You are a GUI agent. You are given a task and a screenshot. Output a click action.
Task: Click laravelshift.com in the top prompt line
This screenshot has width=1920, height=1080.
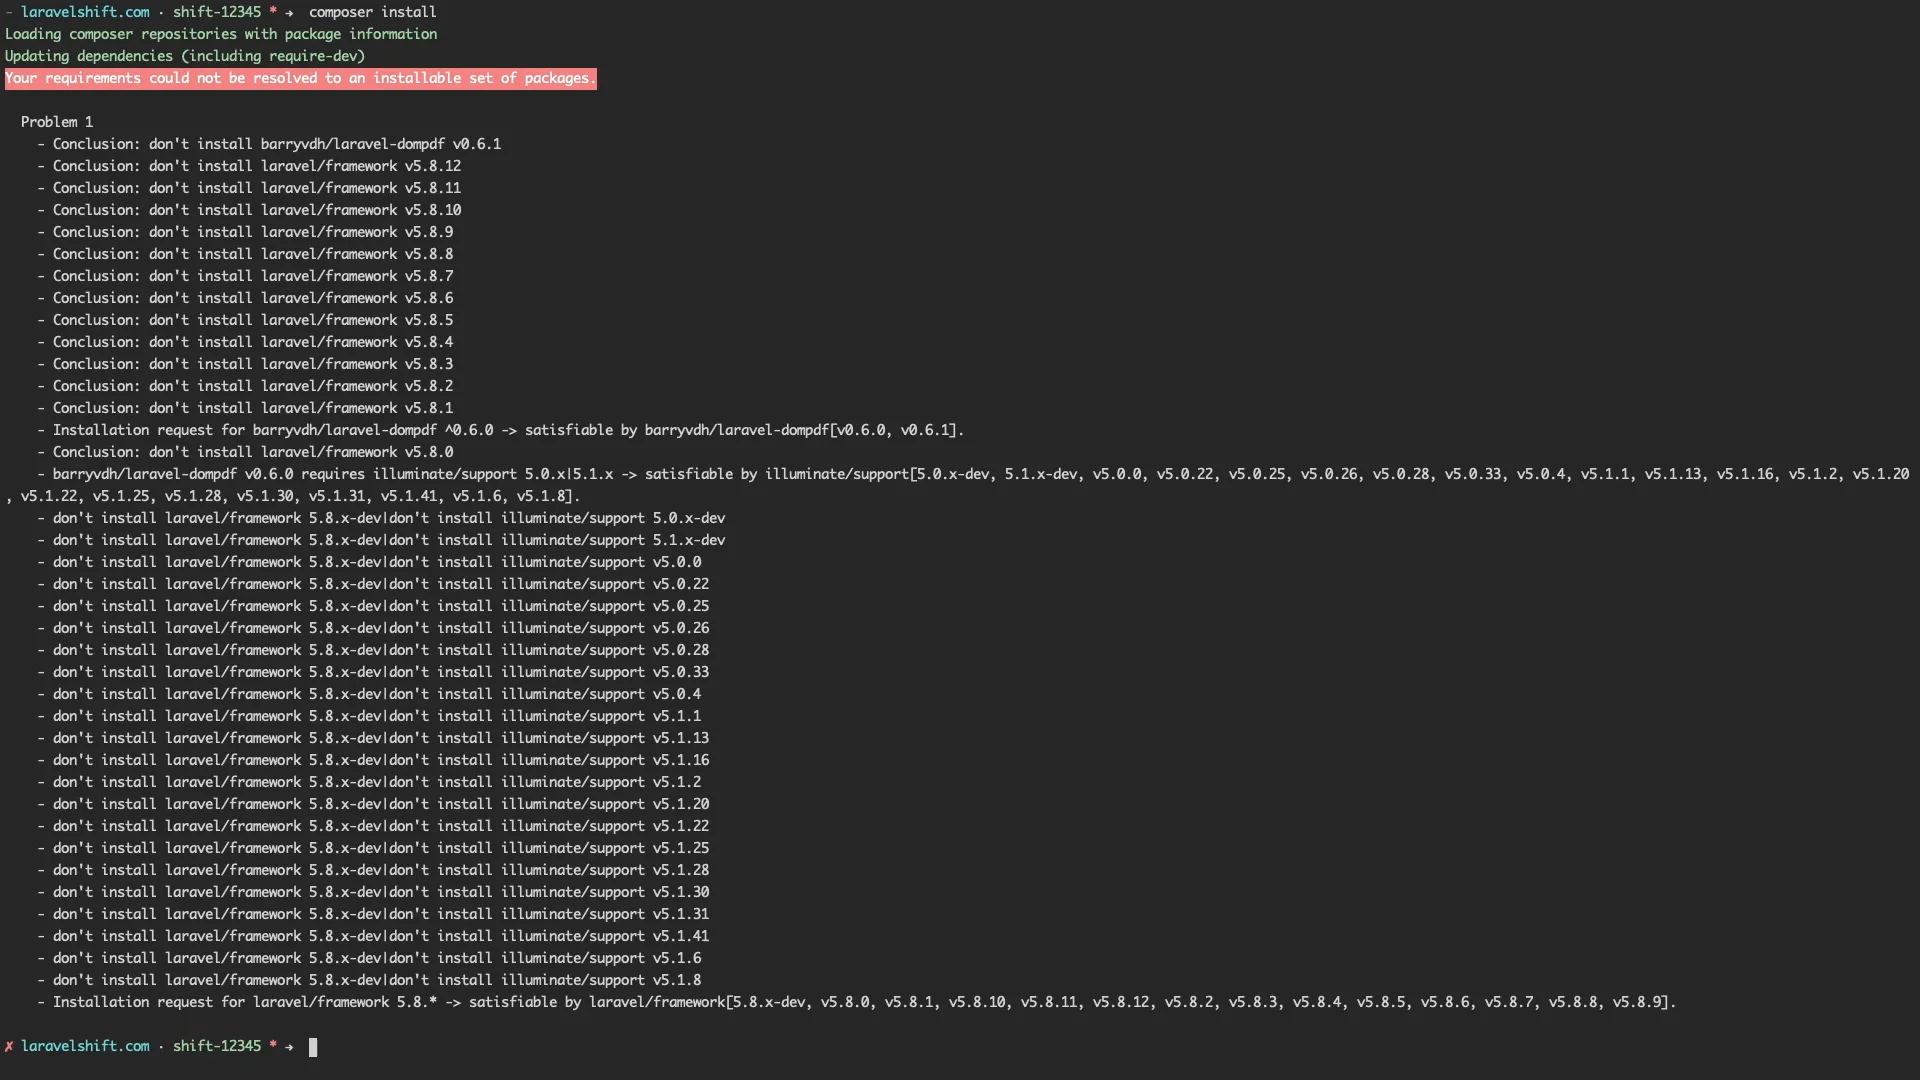pos(85,12)
